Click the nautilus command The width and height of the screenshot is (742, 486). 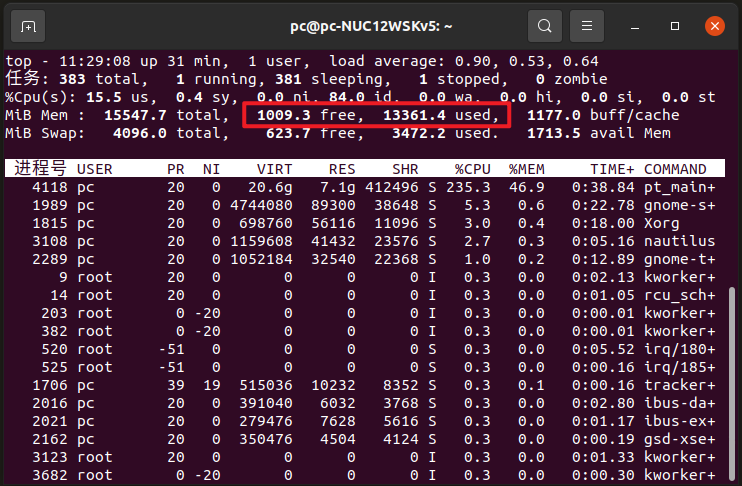pyautogui.click(x=680, y=241)
